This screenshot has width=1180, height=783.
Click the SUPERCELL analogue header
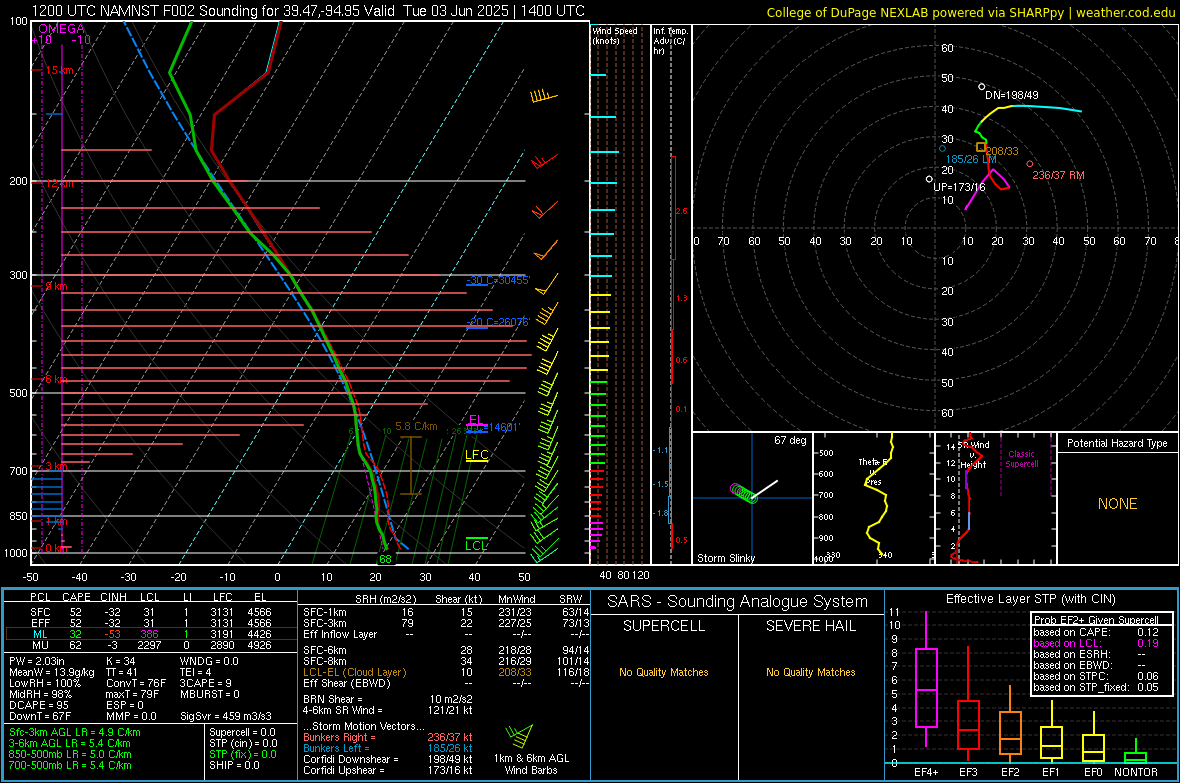[664, 626]
